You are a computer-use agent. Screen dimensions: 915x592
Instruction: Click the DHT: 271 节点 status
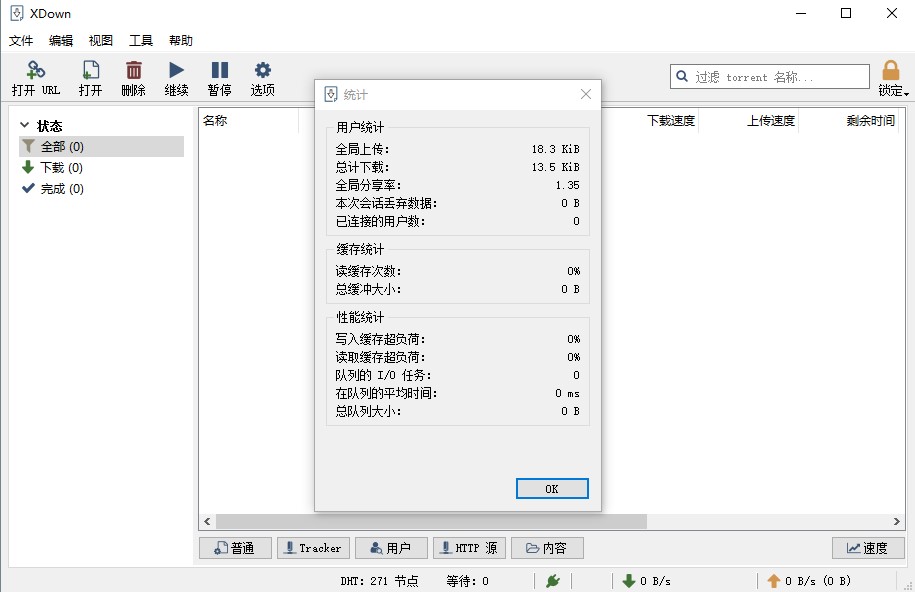(379, 581)
